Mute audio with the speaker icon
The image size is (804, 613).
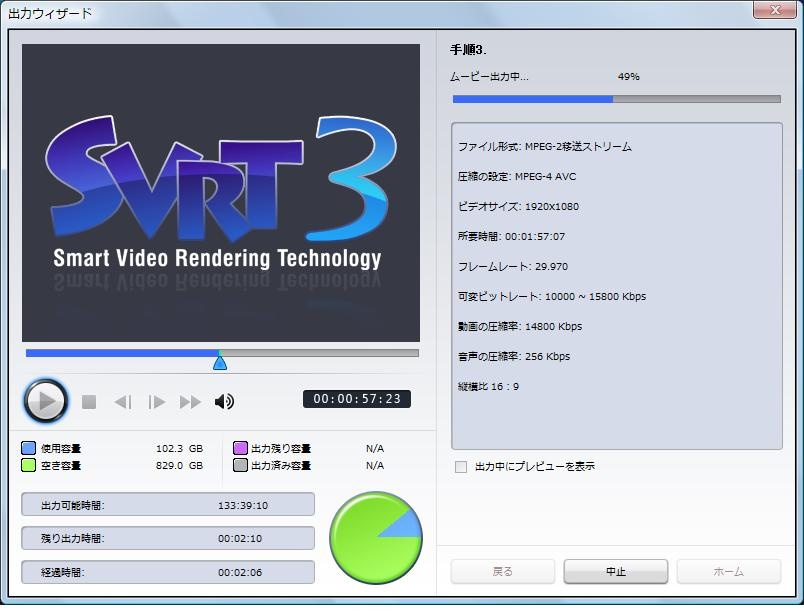click(x=224, y=401)
